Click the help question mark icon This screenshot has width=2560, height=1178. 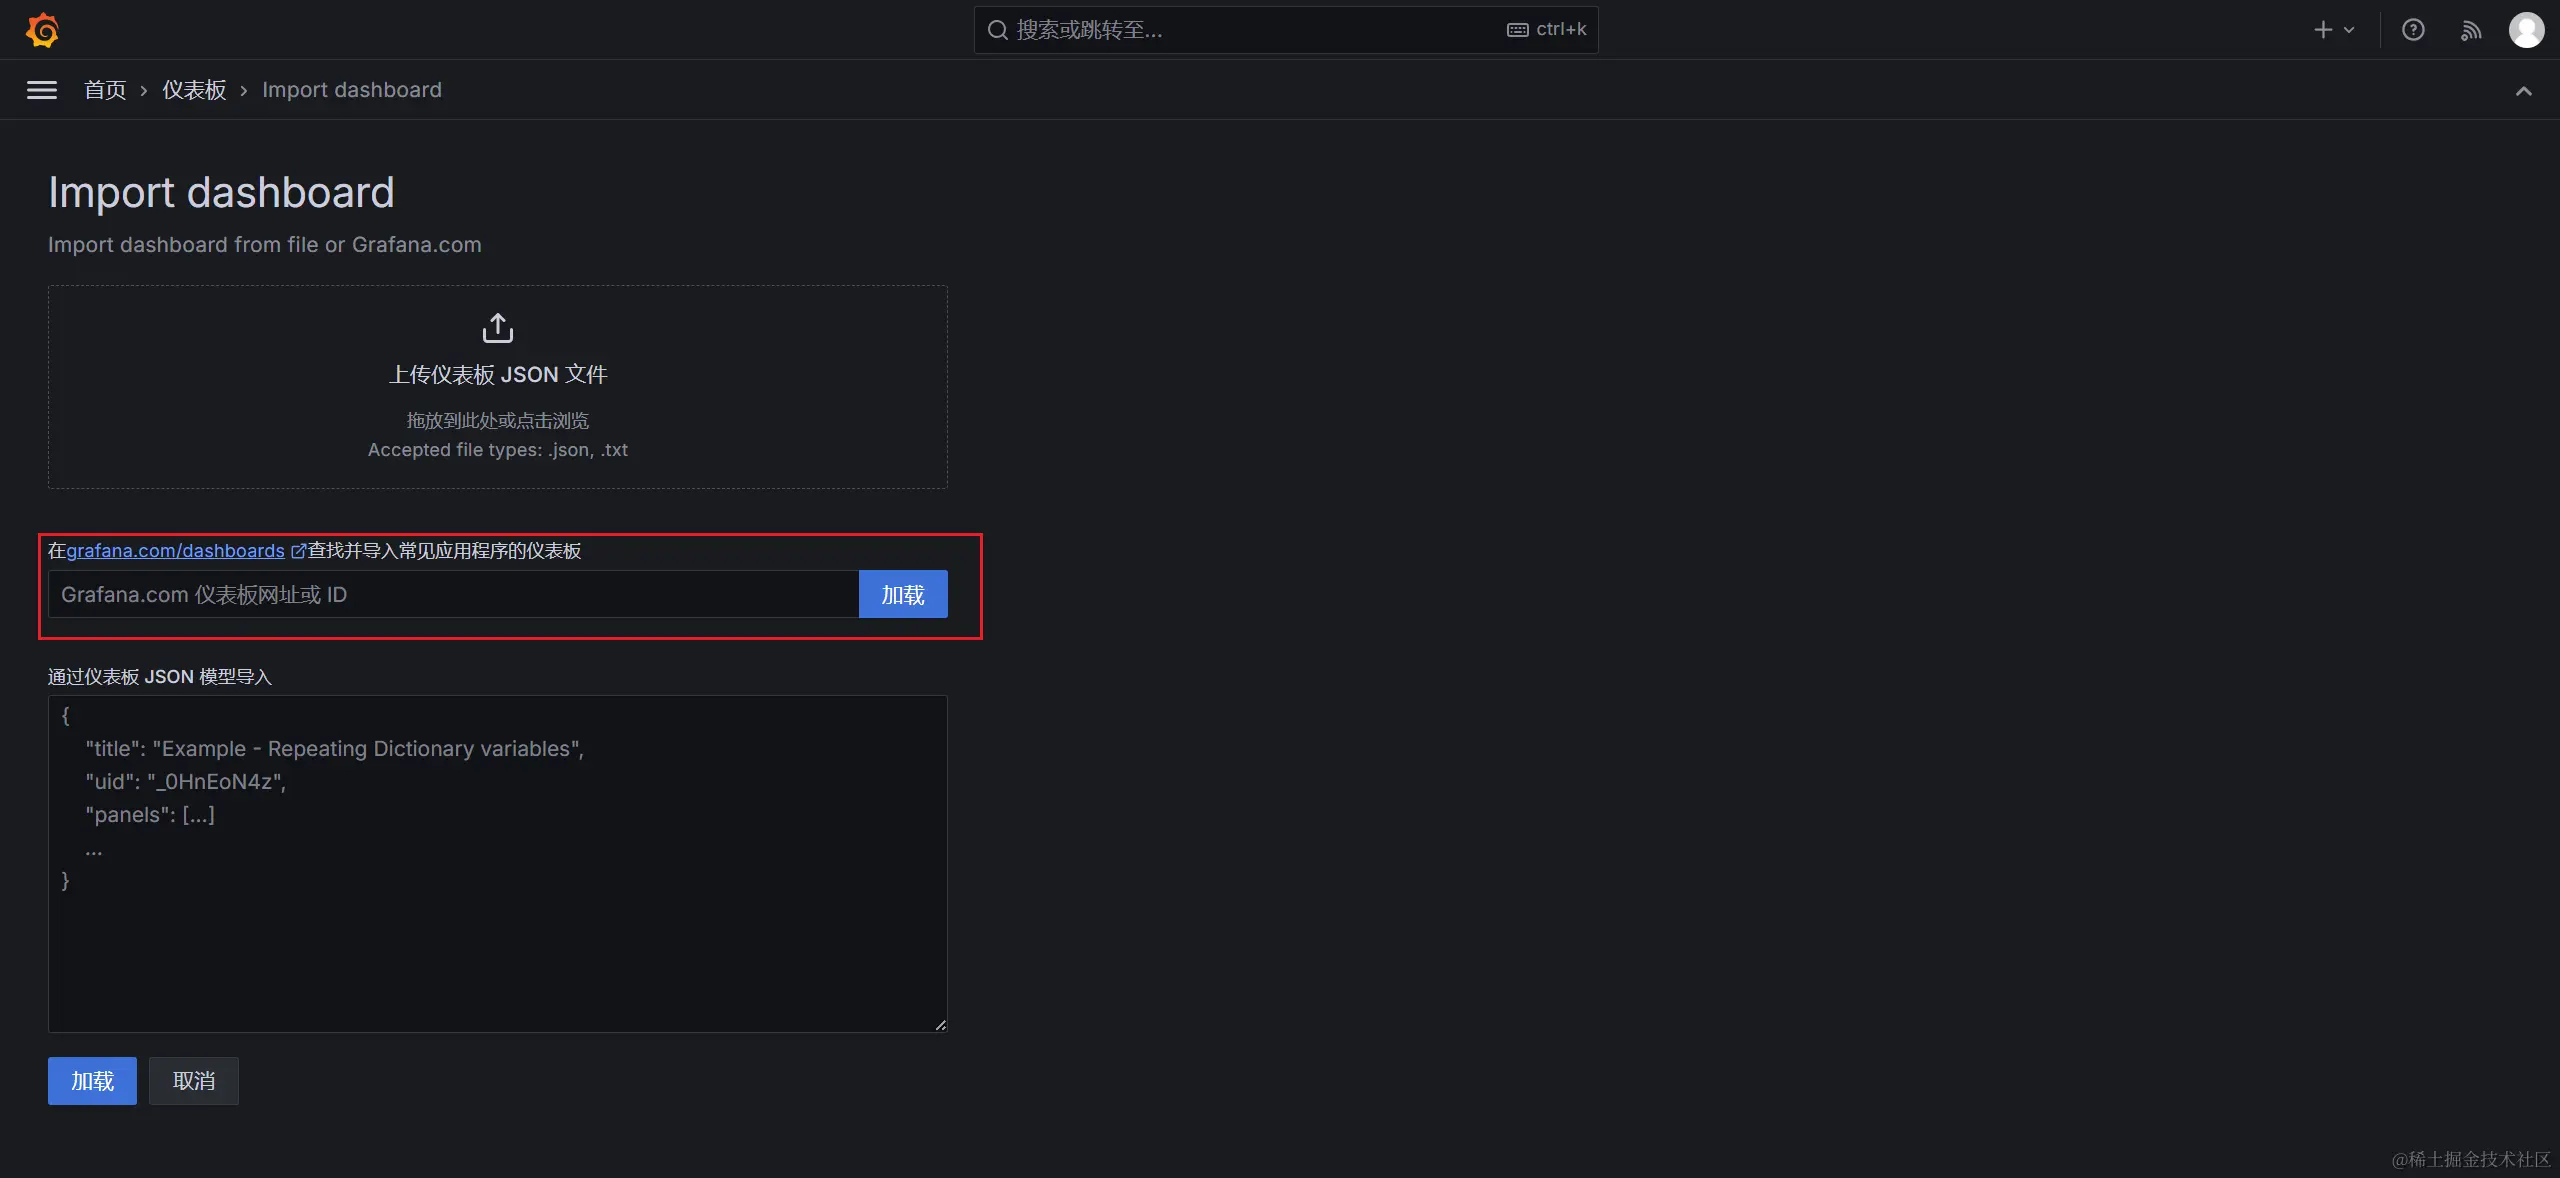[2413, 30]
